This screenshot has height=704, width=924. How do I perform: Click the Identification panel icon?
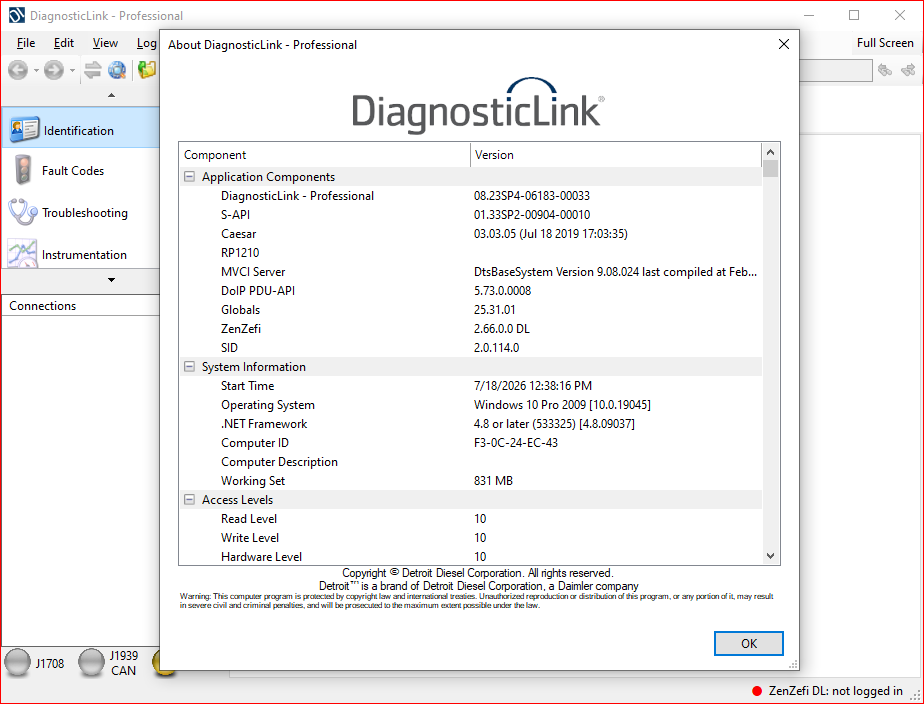coord(24,130)
